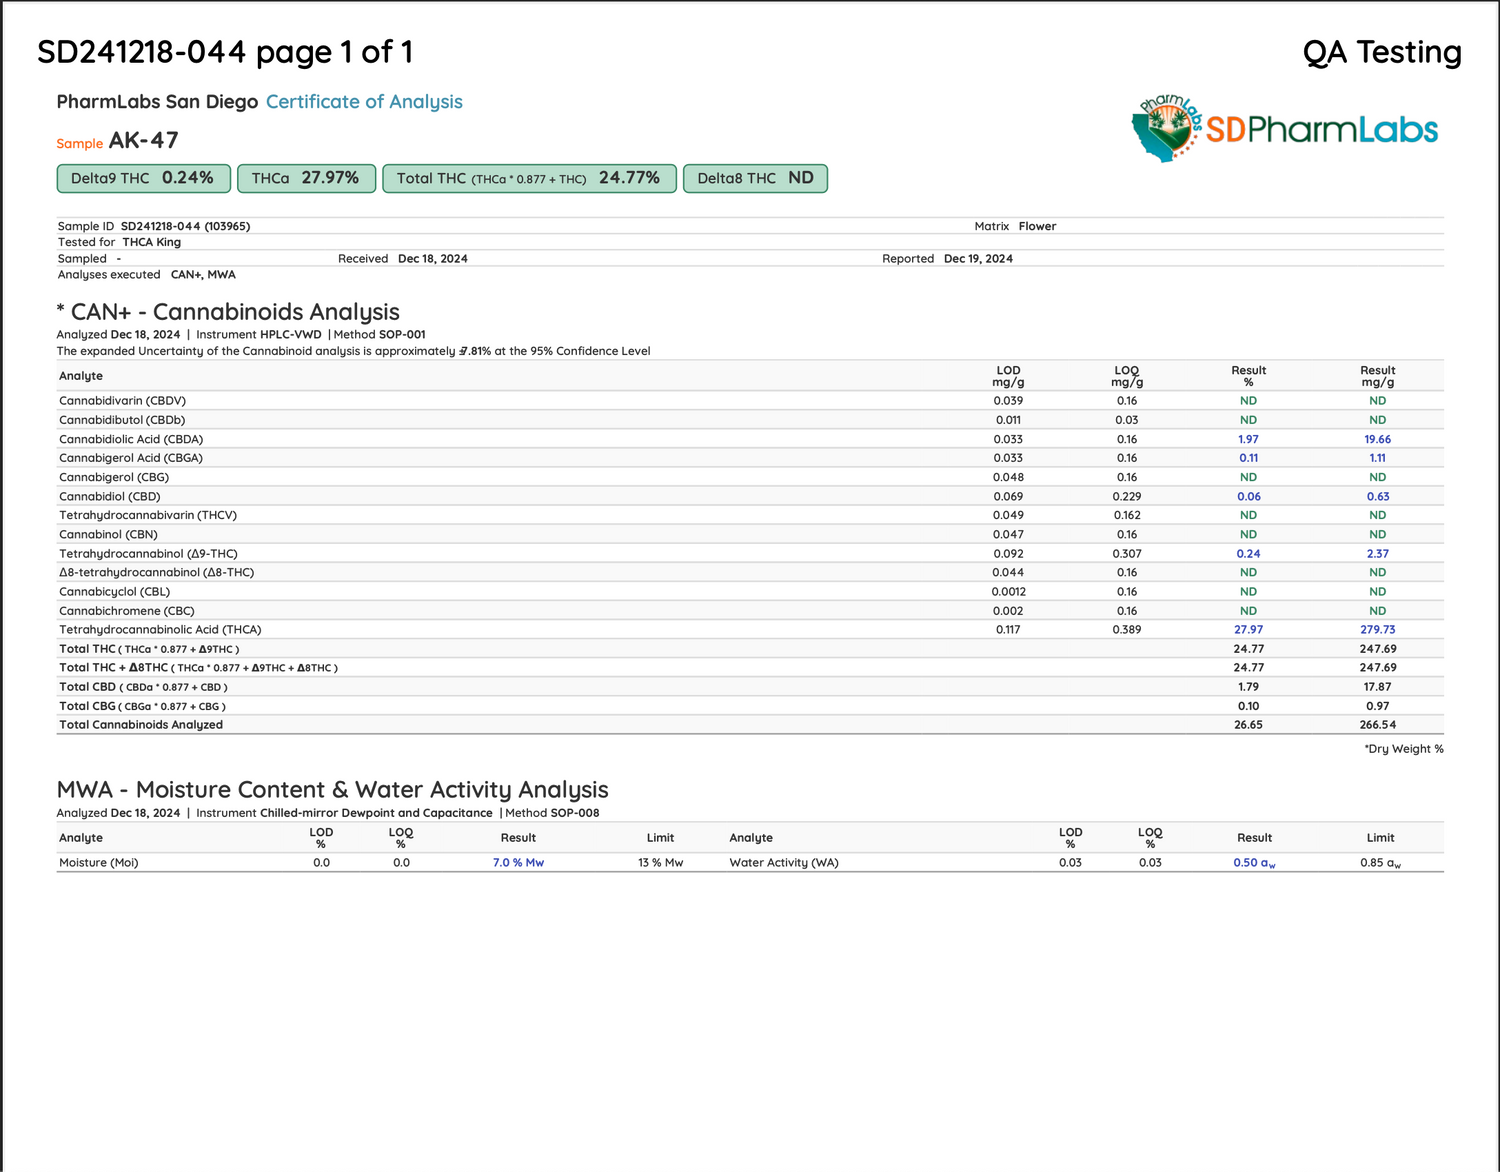Click the MWA Moisture Content heading
This screenshot has width=1500, height=1172.
pos(332,790)
